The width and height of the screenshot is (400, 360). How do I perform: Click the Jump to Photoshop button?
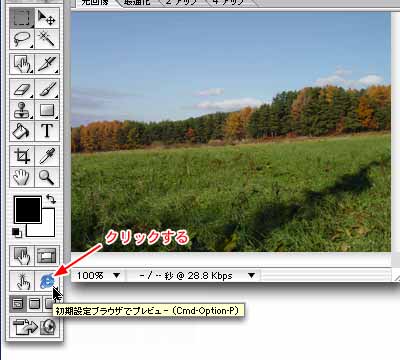[34, 326]
